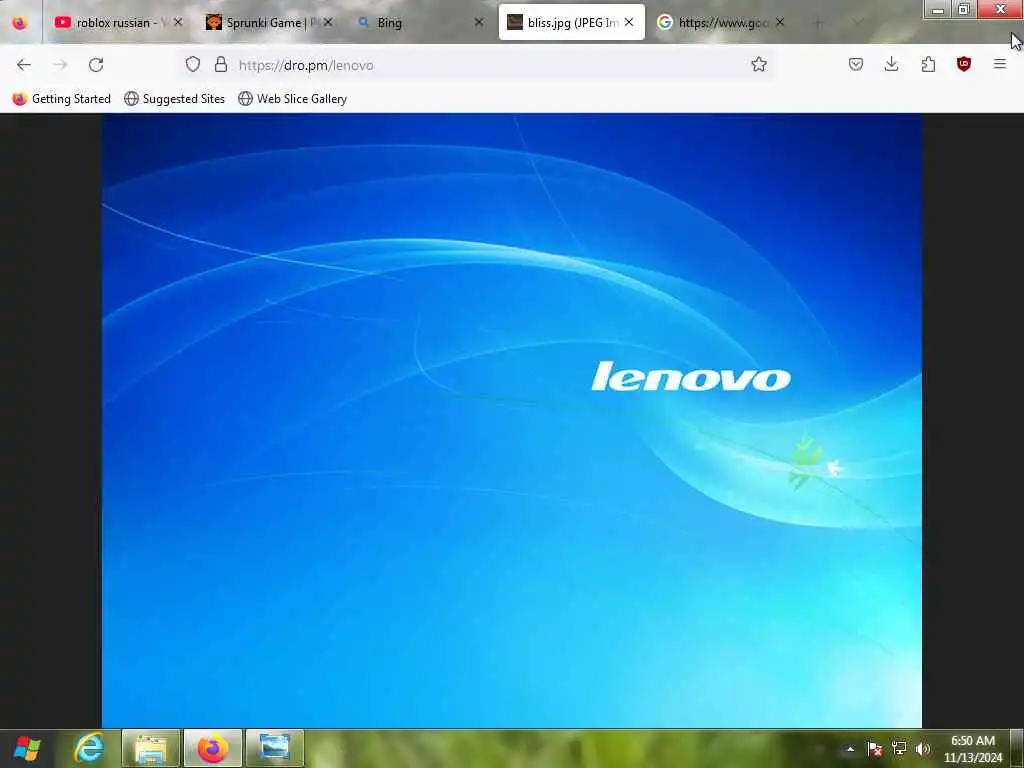Screen dimensions: 1024x768
Task: Close the Sprunki Game tab
Action: [328, 22]
